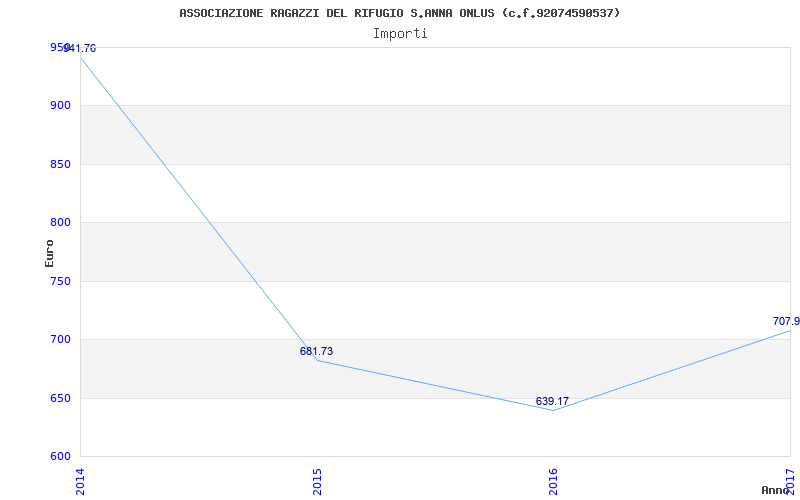Click the 2015 x-axis label

[x=317, y=482]
